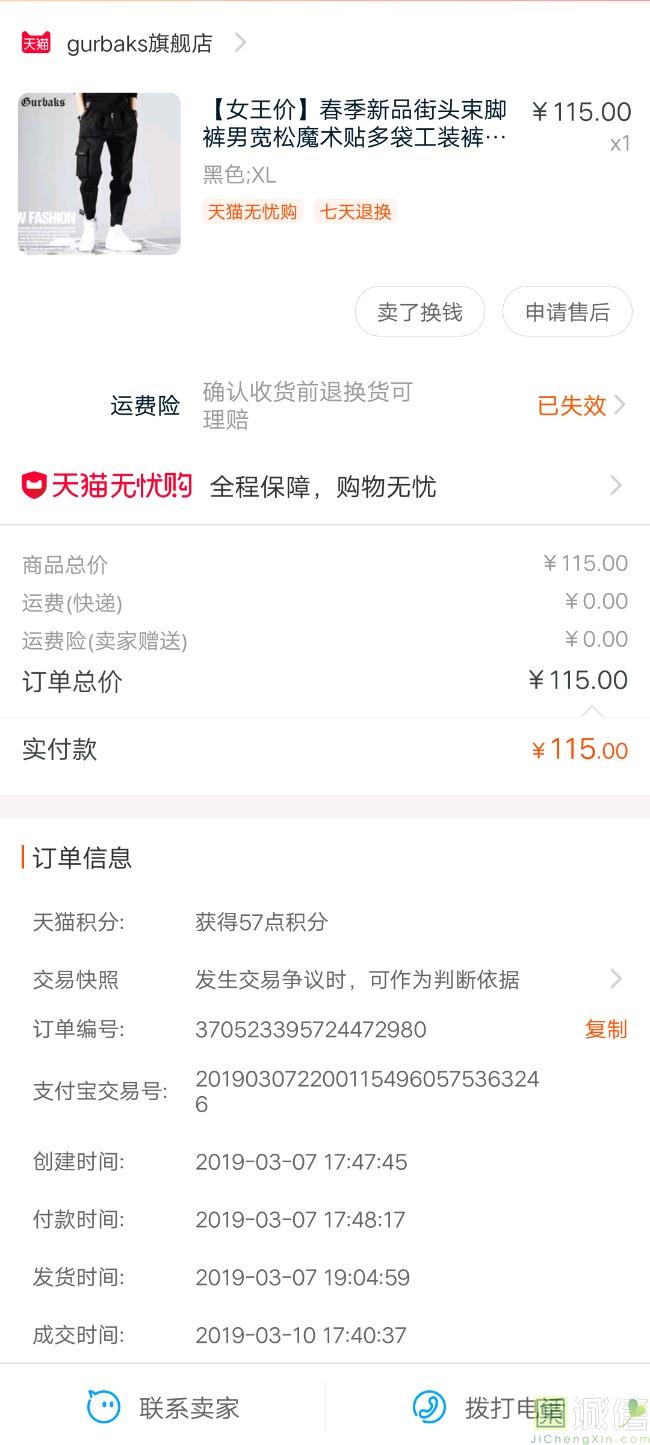This screenshot has width=650, height=1445.
Task: Expand the 已失效 shipping insurance chevron
Action: pos(620,405)
